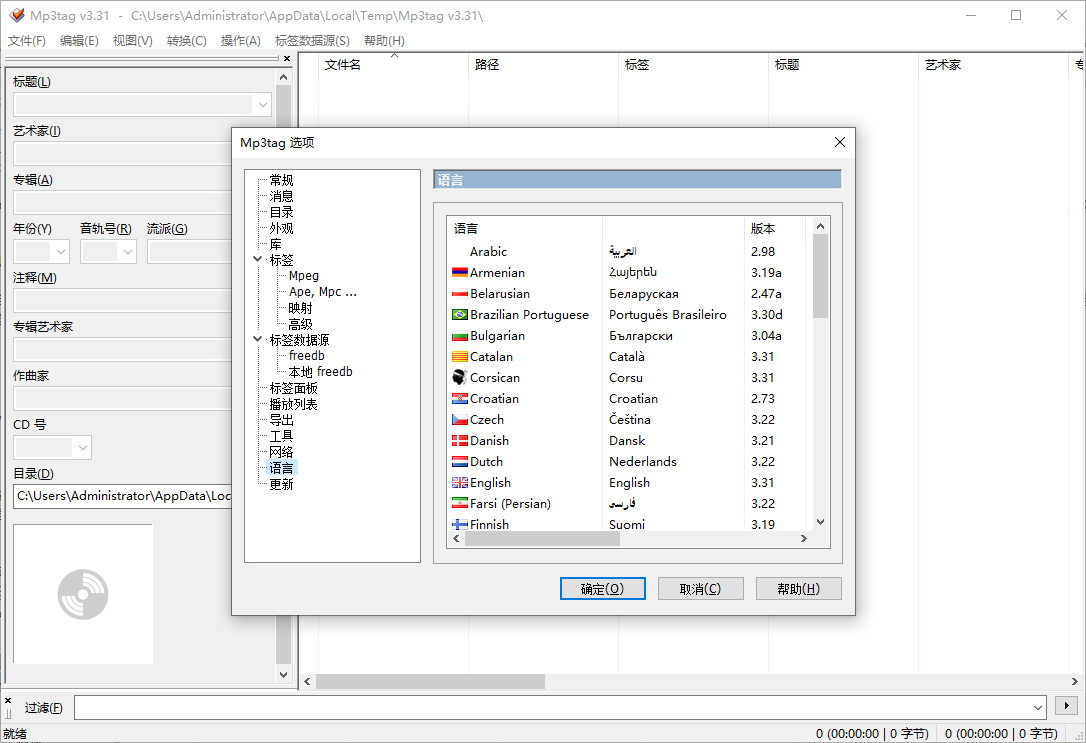The width and height of the screenshot is (1086, 743).
Task: Click the 确定(O) button to confirm
Action: point(602,588)
